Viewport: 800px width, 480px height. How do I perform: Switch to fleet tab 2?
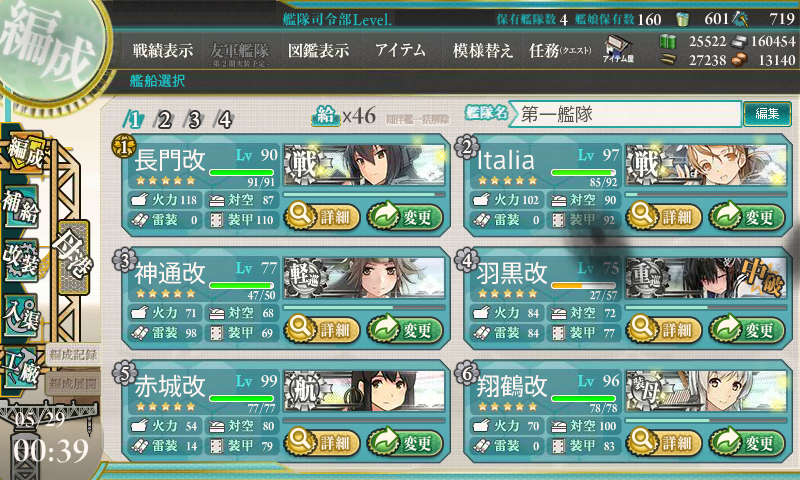[163, 120]
